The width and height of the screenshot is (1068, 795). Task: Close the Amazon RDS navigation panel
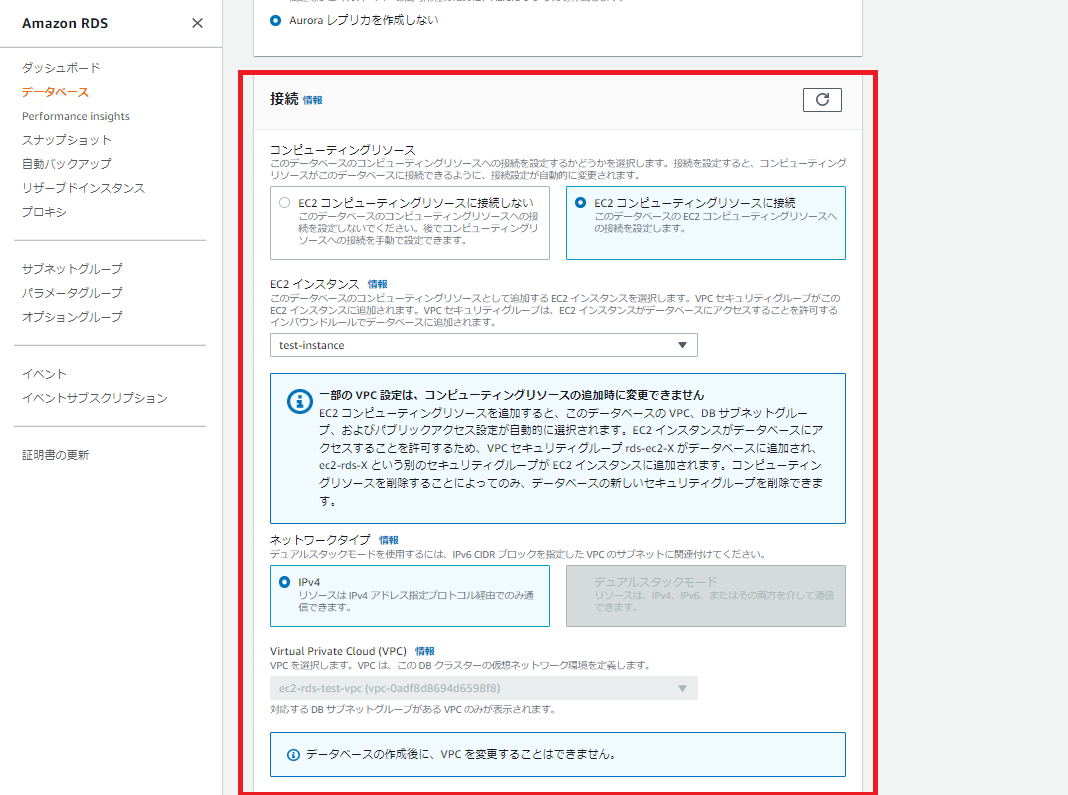coord(197,23)
